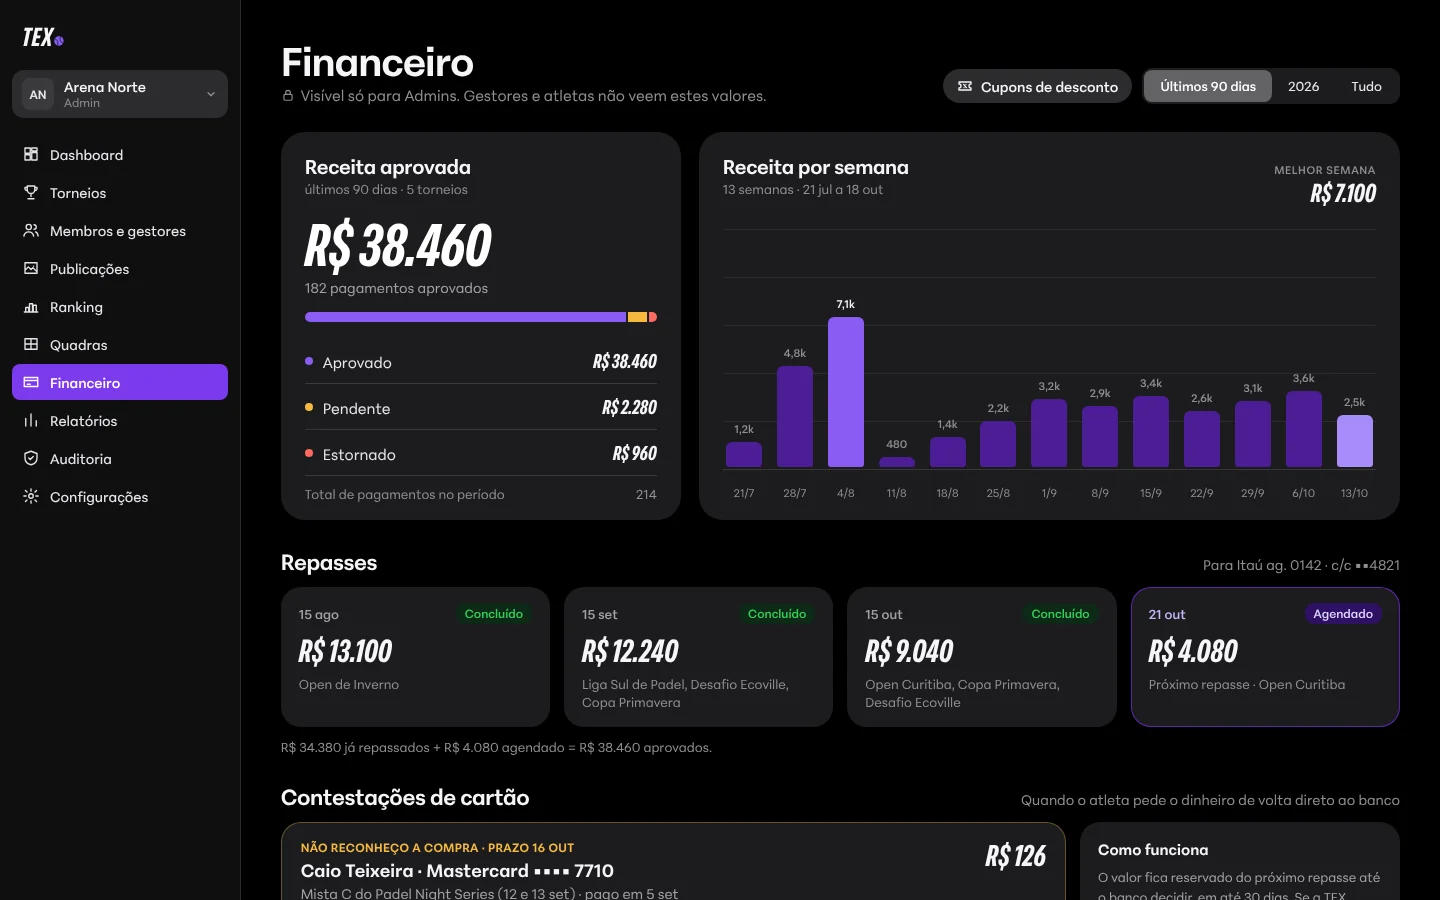Viewport: 1440px width, 900px height.
Task: Click the dispute amount R$ 126
Action: [x=1015, y=856]
